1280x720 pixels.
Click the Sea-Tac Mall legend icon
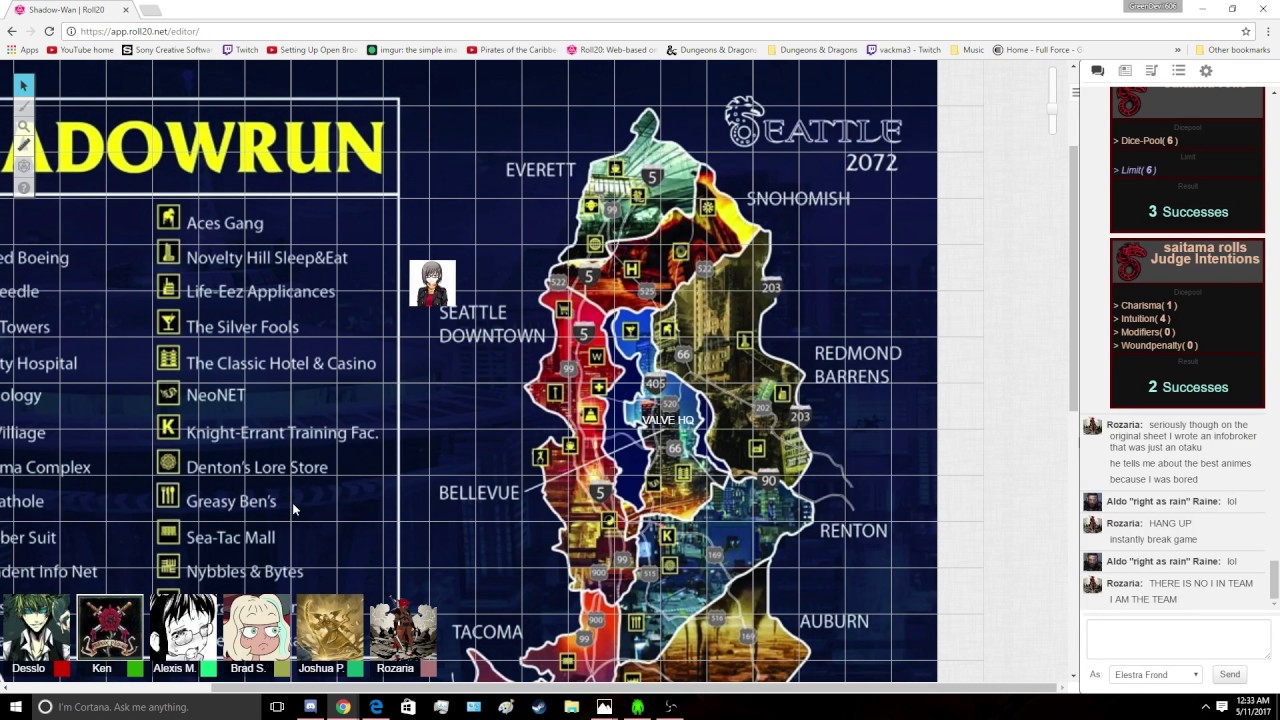[x=168, y=532]
